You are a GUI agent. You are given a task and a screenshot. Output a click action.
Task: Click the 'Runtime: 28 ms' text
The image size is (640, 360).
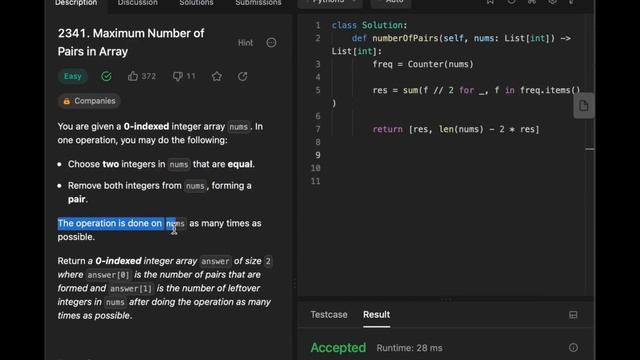tap(409, 348)
